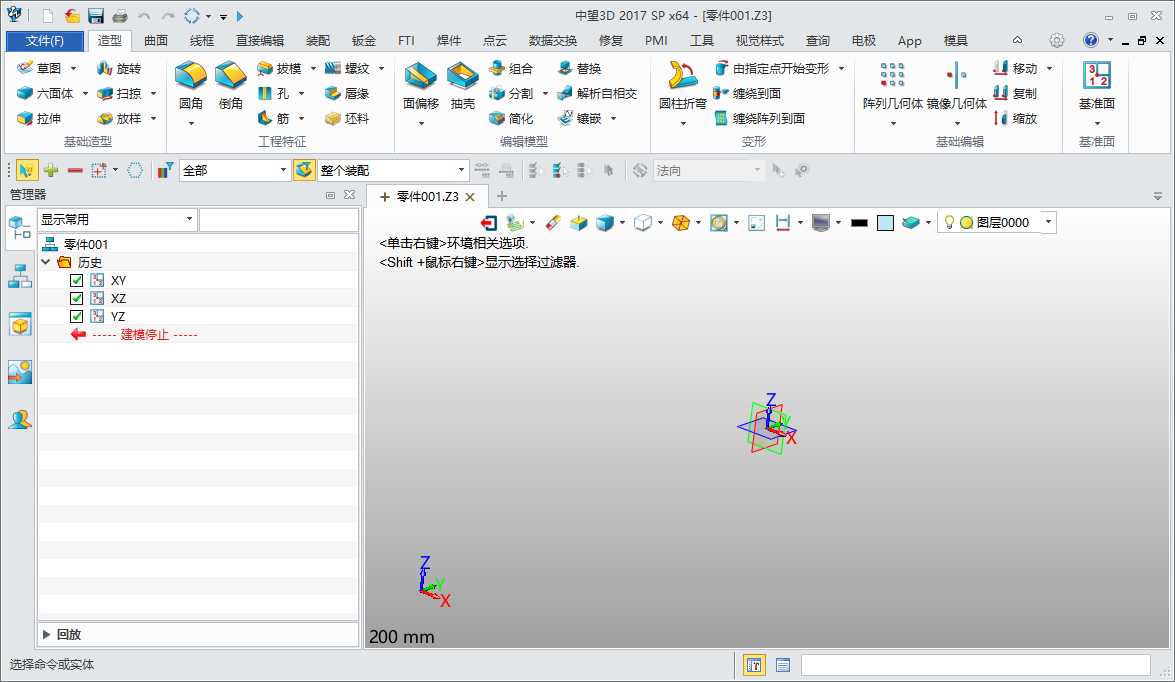1175x682 pixels.
Task: Select the 坯料 stock tool
Action: (x=348, y=118)
